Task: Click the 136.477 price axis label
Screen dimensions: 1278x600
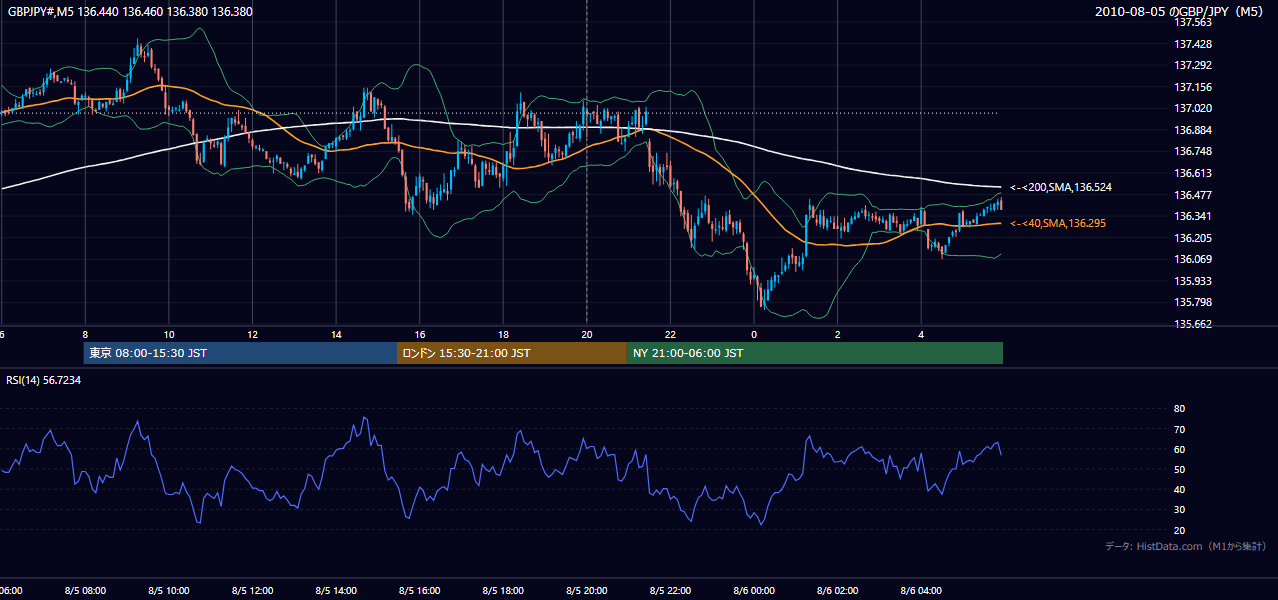Action: click(1192, 195)
